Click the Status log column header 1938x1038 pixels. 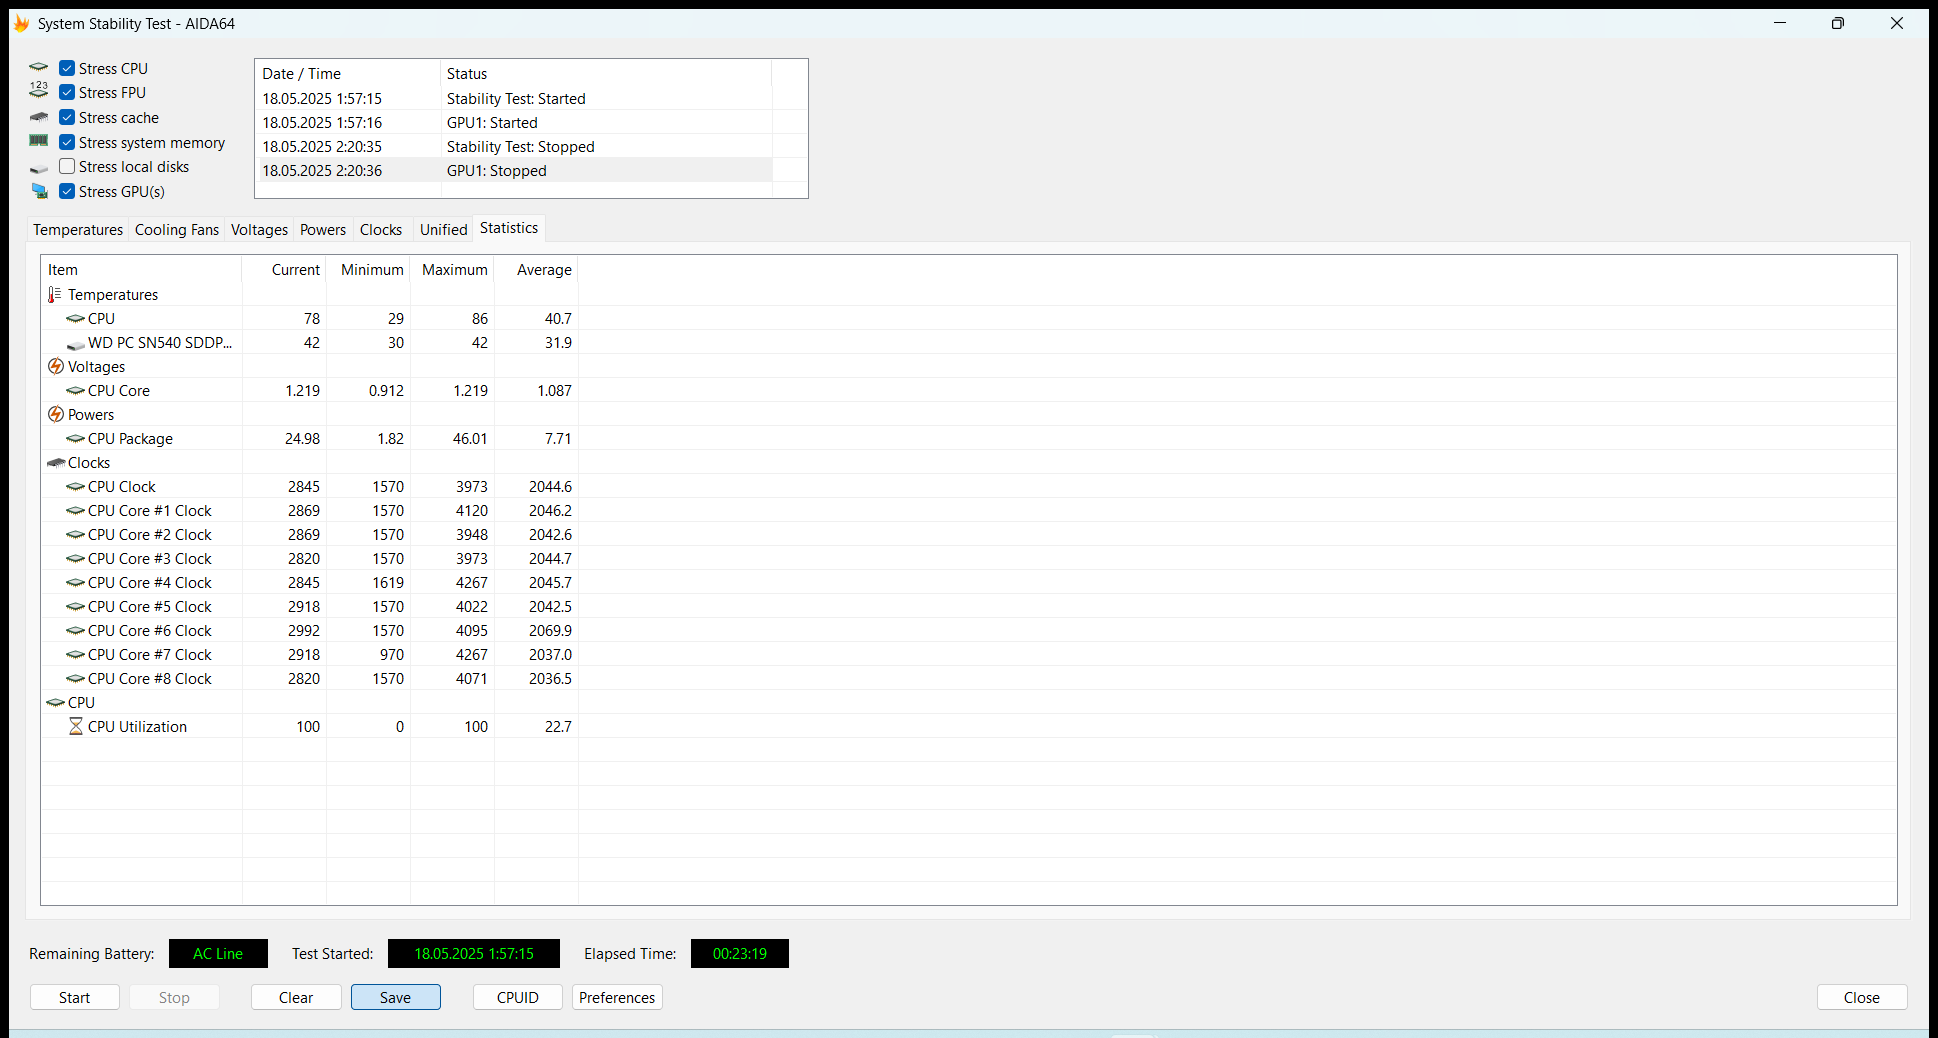pyautogui.click(x=606, y=74)
